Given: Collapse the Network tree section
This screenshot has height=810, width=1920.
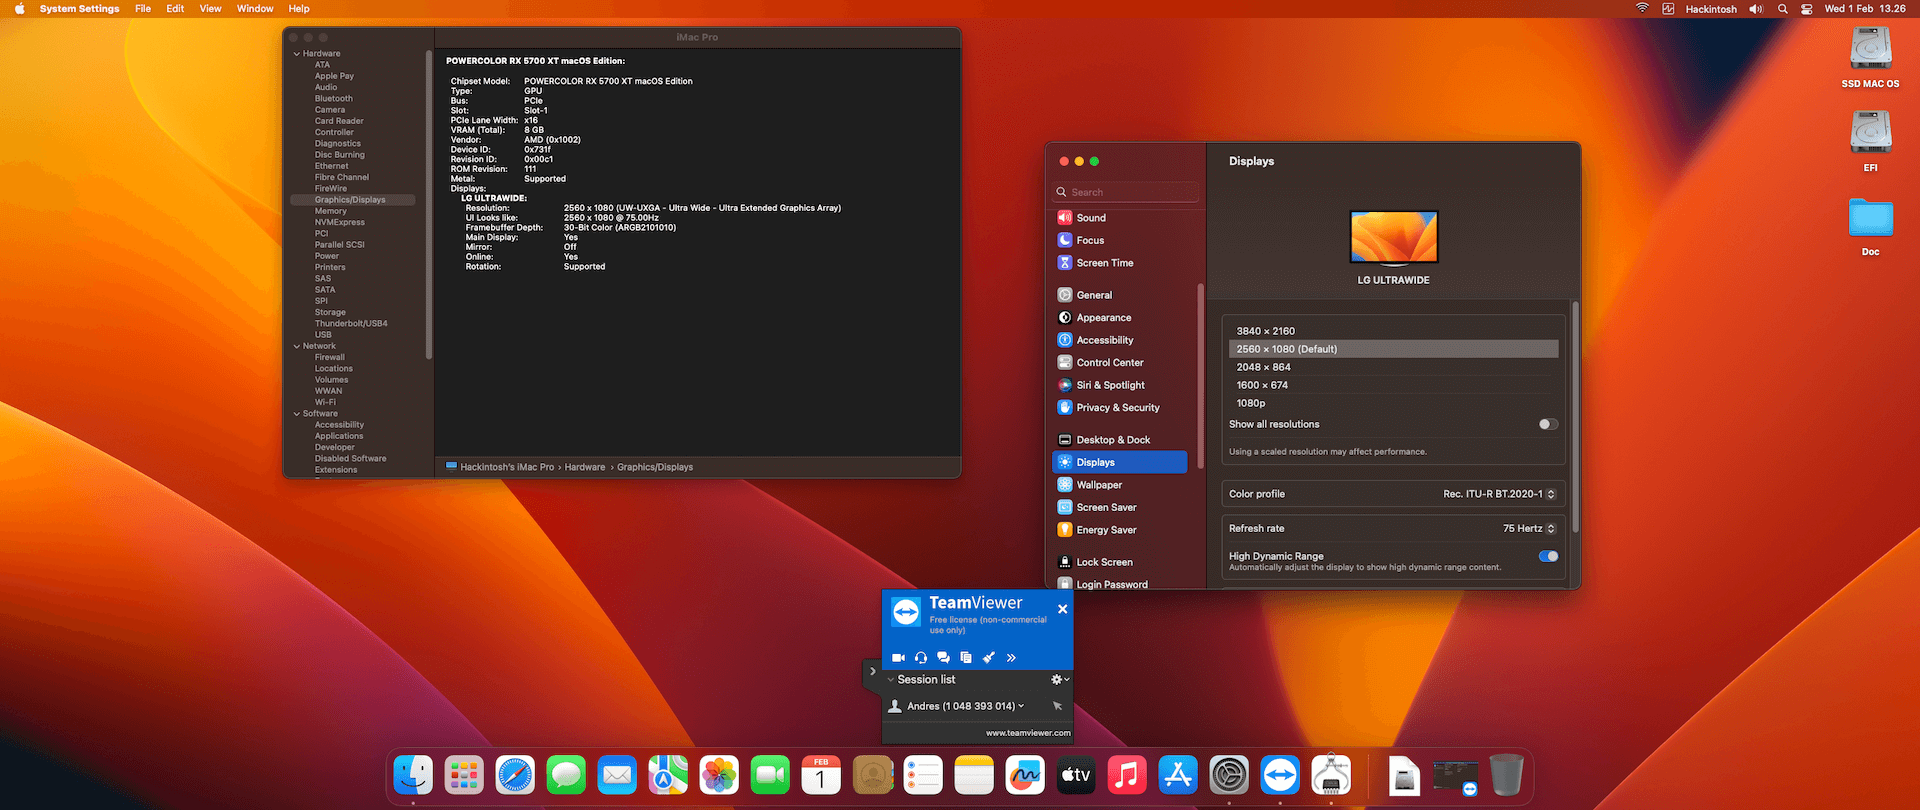Looking at the screenshot, I should (297, 346).
